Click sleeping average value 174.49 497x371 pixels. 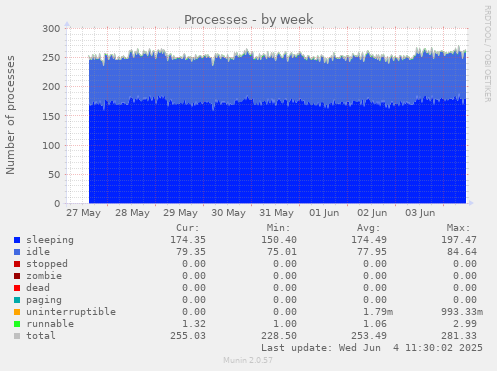(369, 240)
